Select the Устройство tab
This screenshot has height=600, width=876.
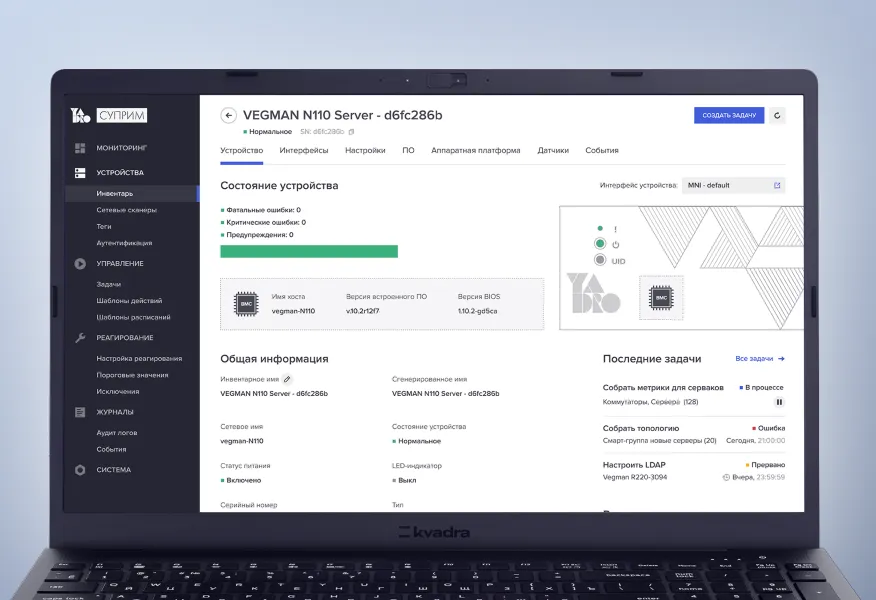pos(241,150)
